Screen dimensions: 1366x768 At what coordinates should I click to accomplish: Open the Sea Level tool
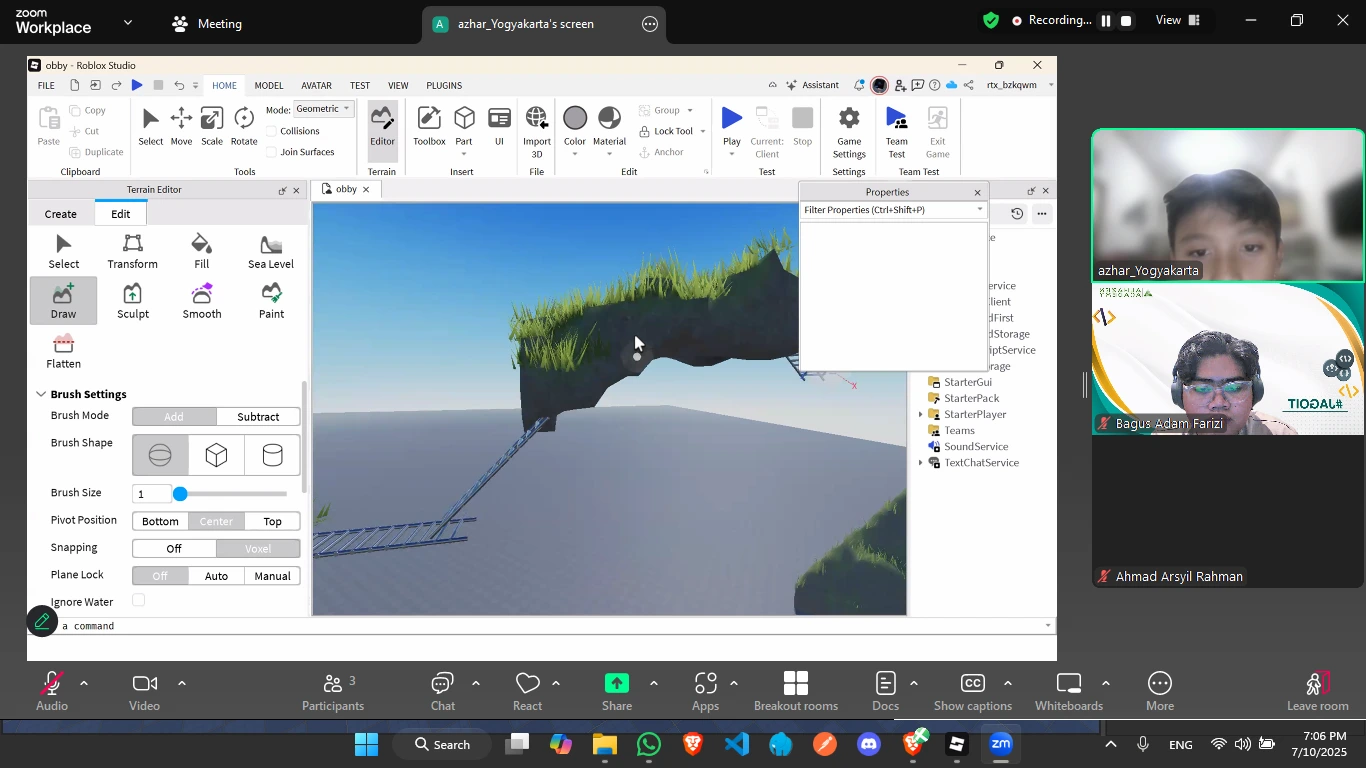tap(270, 251)
